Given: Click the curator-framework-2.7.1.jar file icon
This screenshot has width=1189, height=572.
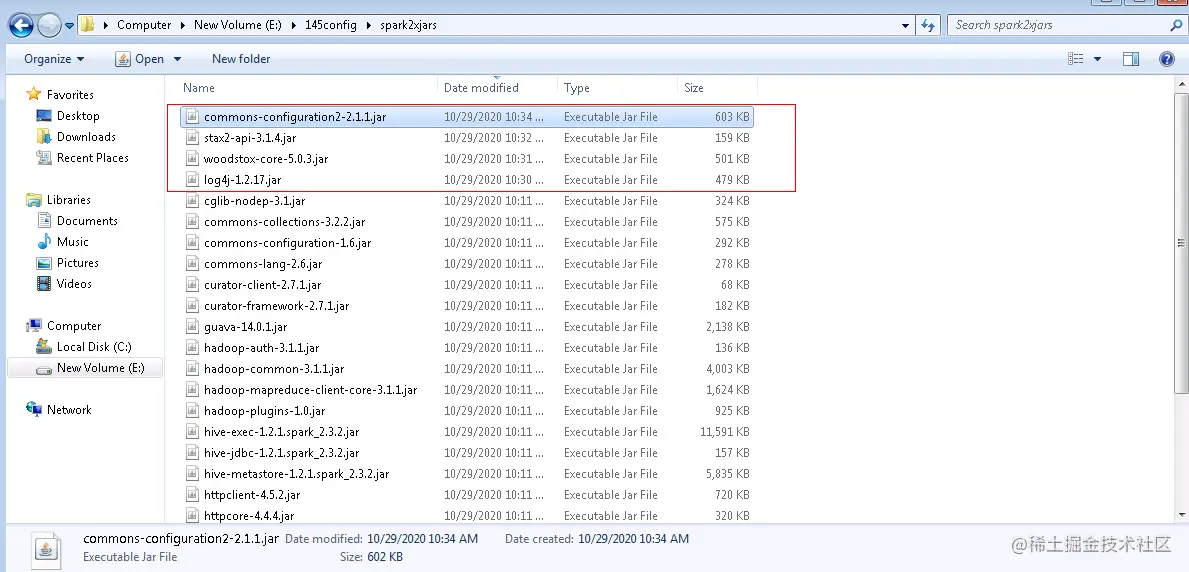Looking at the screenshot, I should (x=193, y=306).
